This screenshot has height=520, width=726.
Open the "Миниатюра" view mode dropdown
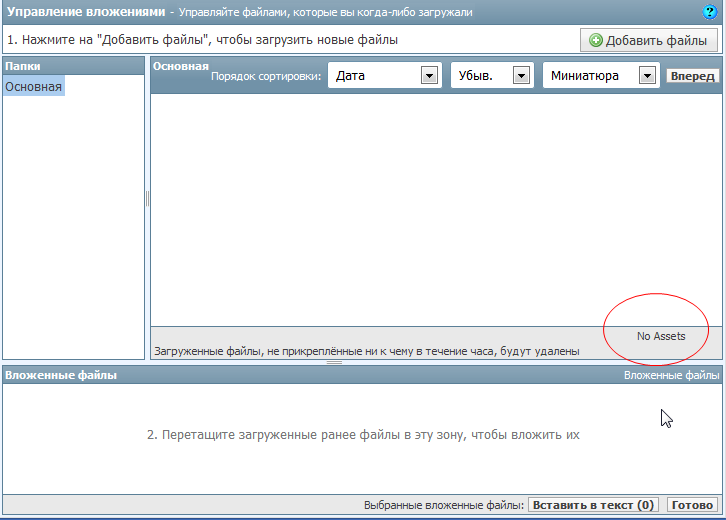[x=601, y=75]
